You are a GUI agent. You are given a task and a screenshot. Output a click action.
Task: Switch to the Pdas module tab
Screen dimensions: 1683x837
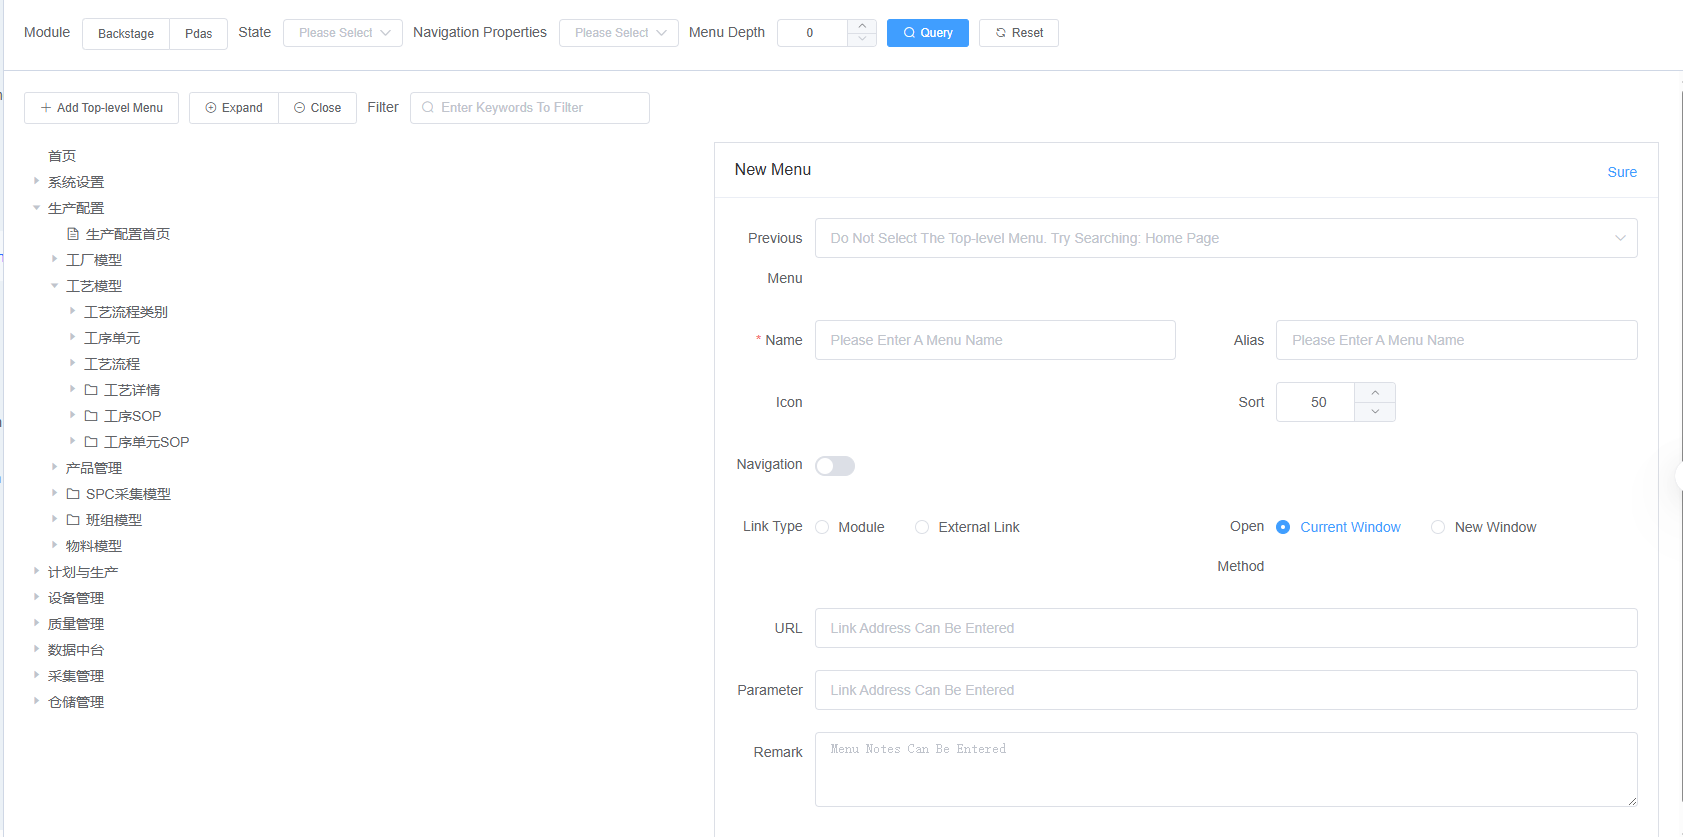tap(199, 33)
